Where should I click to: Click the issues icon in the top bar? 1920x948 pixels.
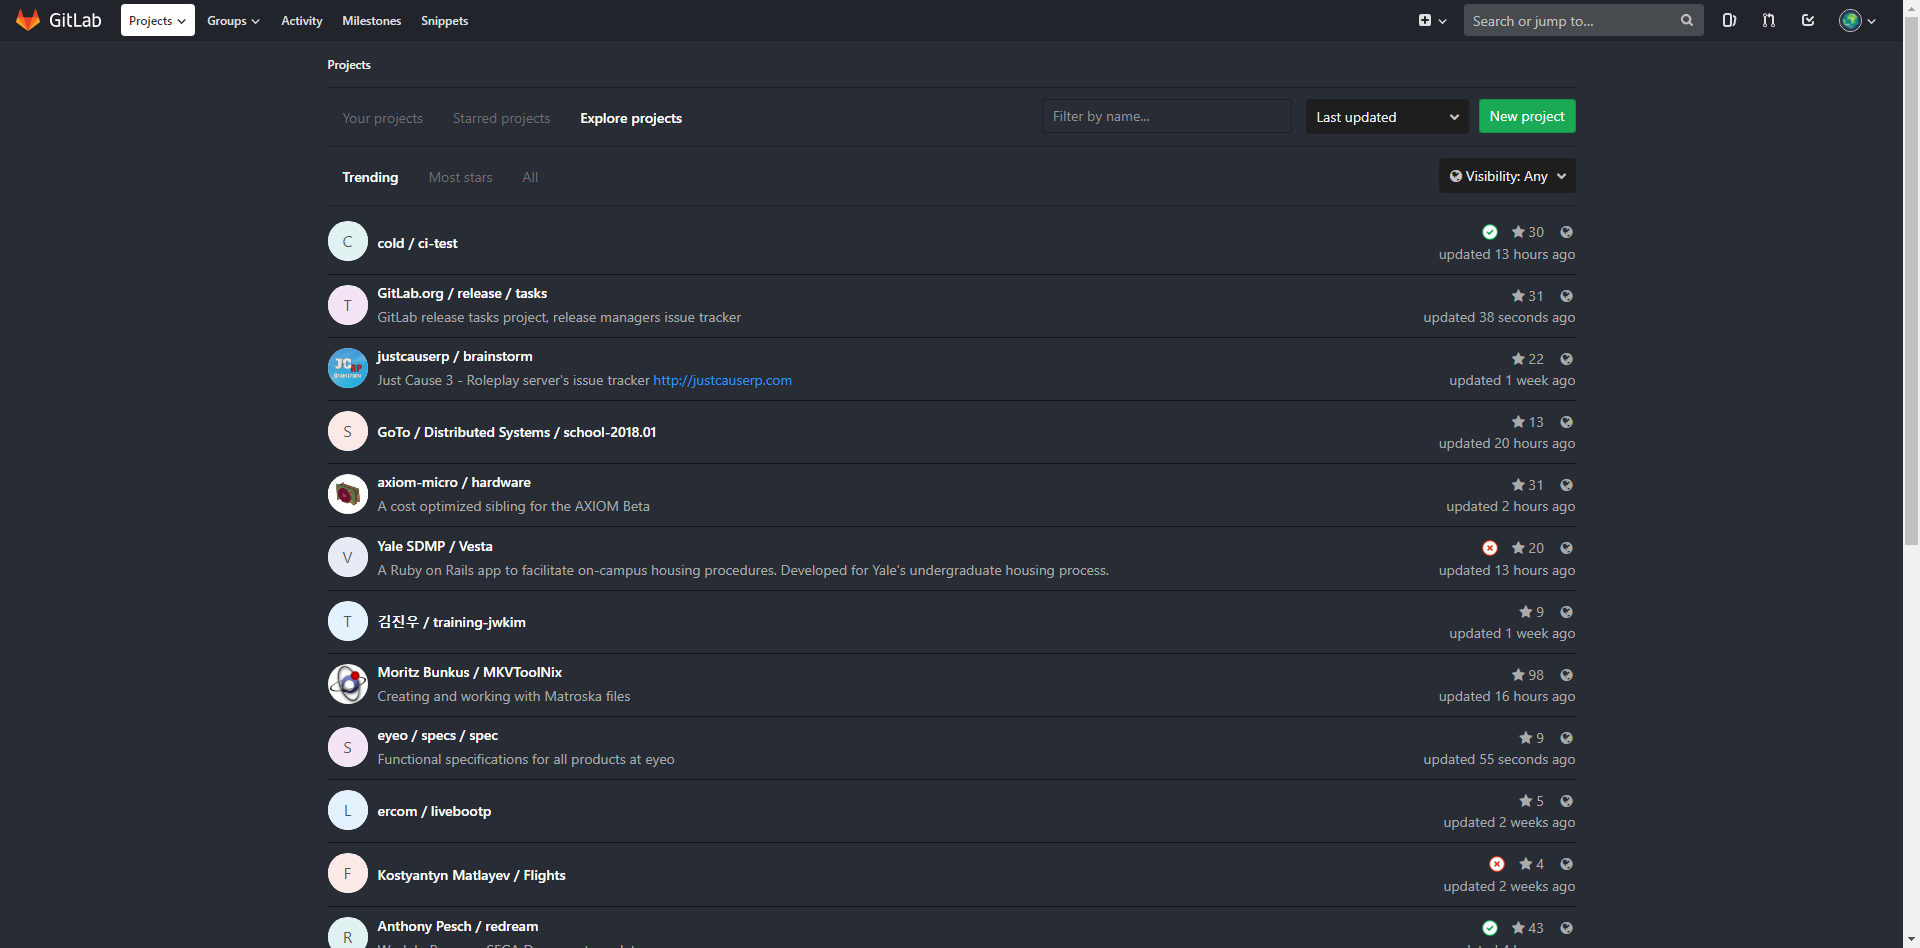pos(1729,20)
